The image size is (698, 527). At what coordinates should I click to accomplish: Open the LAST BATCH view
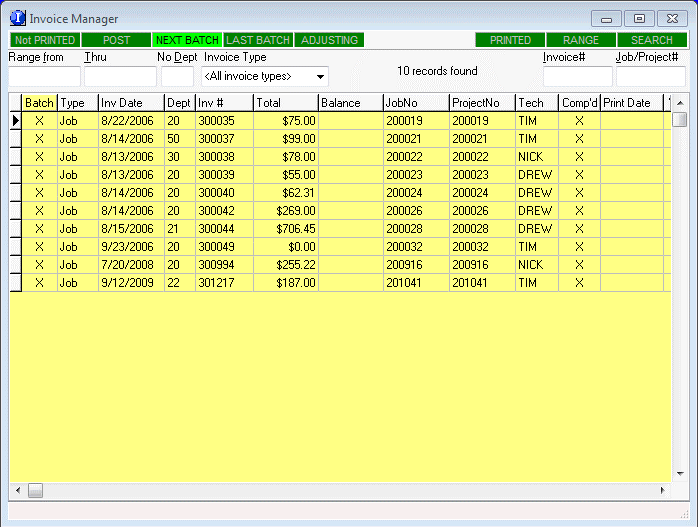pos(258,40)
